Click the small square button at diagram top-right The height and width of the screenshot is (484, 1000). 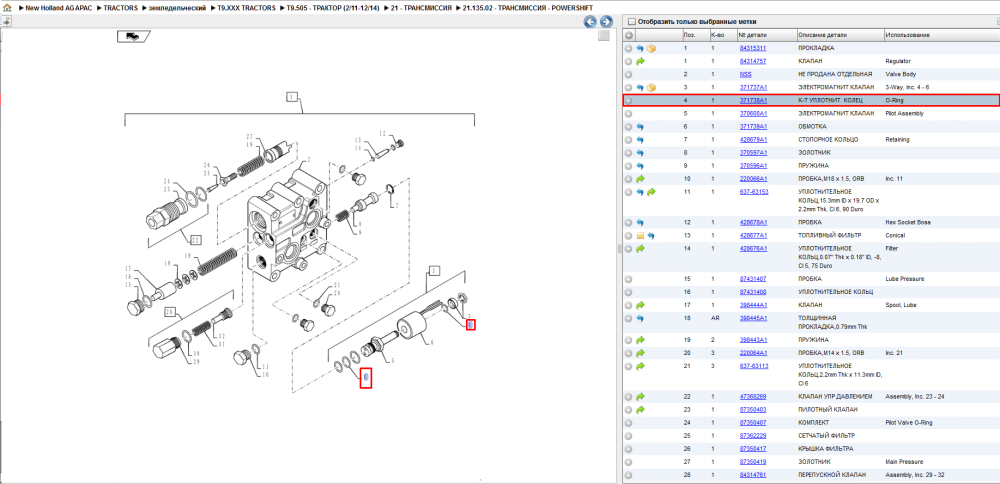pyautogui.click(x=604, y=36)
